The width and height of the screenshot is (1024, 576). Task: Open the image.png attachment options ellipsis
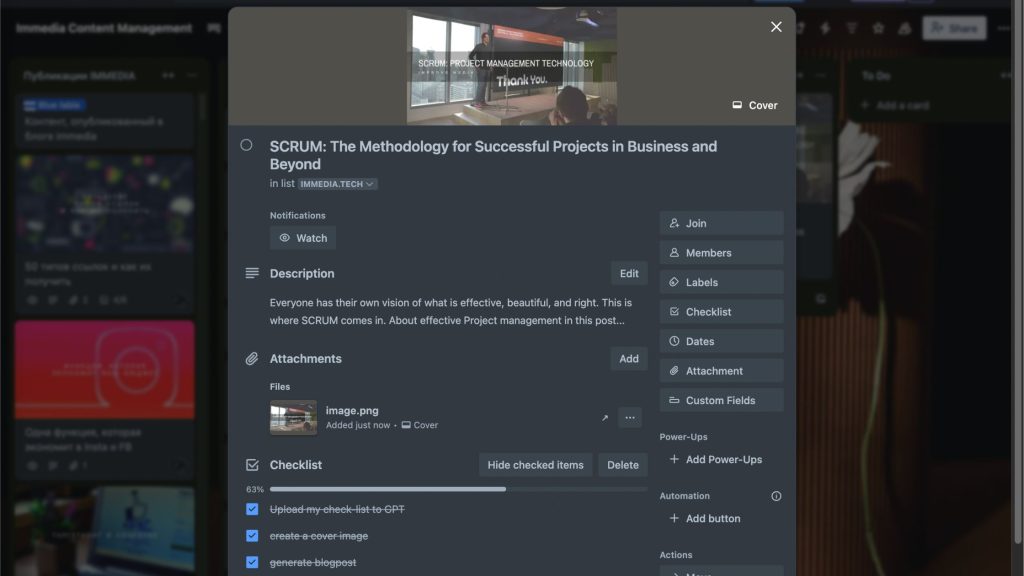pyautogui.click(x=630, y=418)
